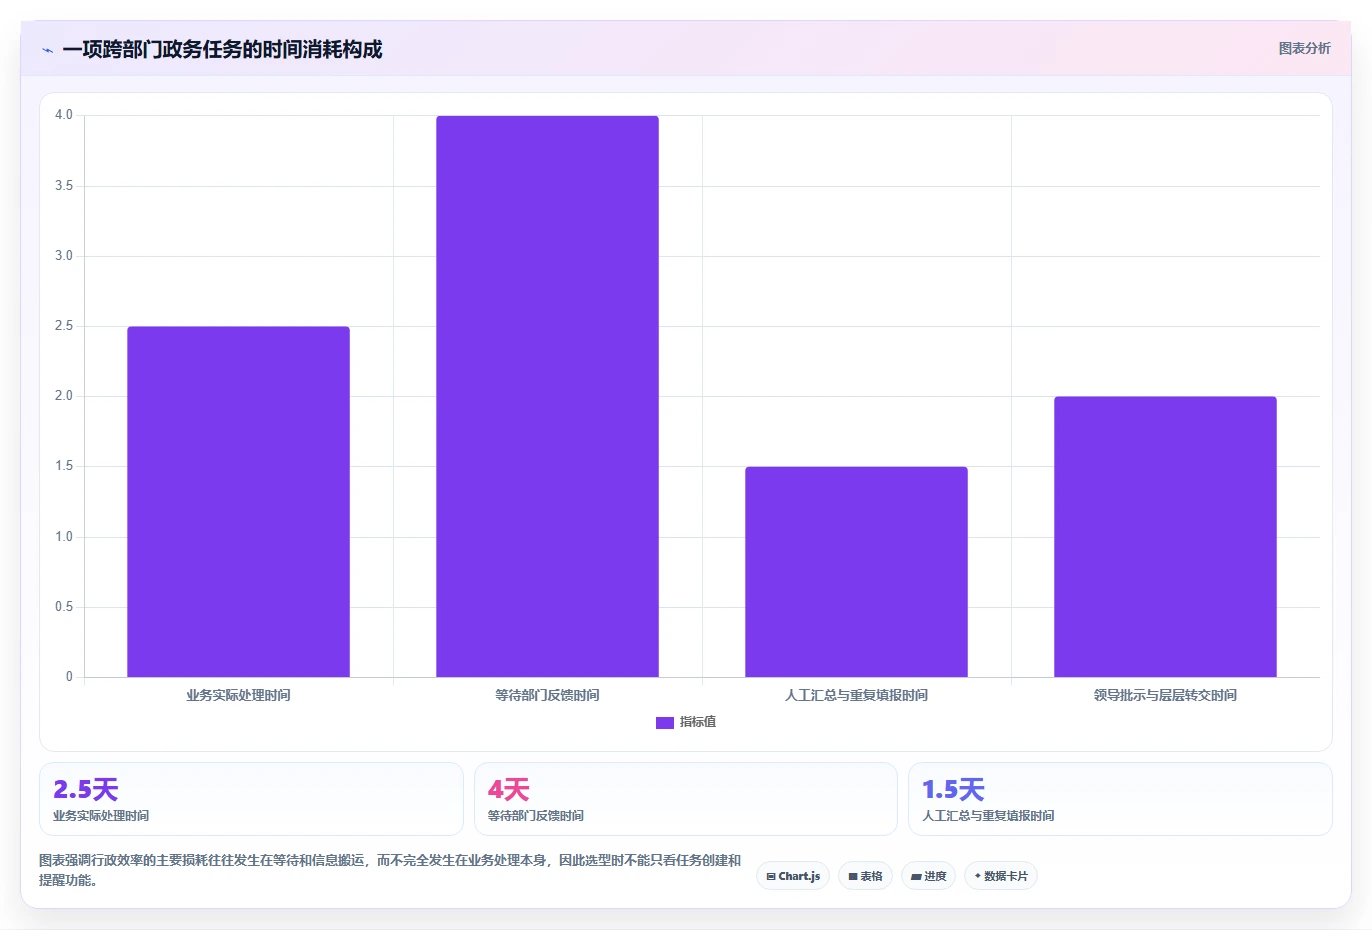Click the Chart.js tag chip
The width and height of the screenshot is (1372, 930).
click(793, 876)
